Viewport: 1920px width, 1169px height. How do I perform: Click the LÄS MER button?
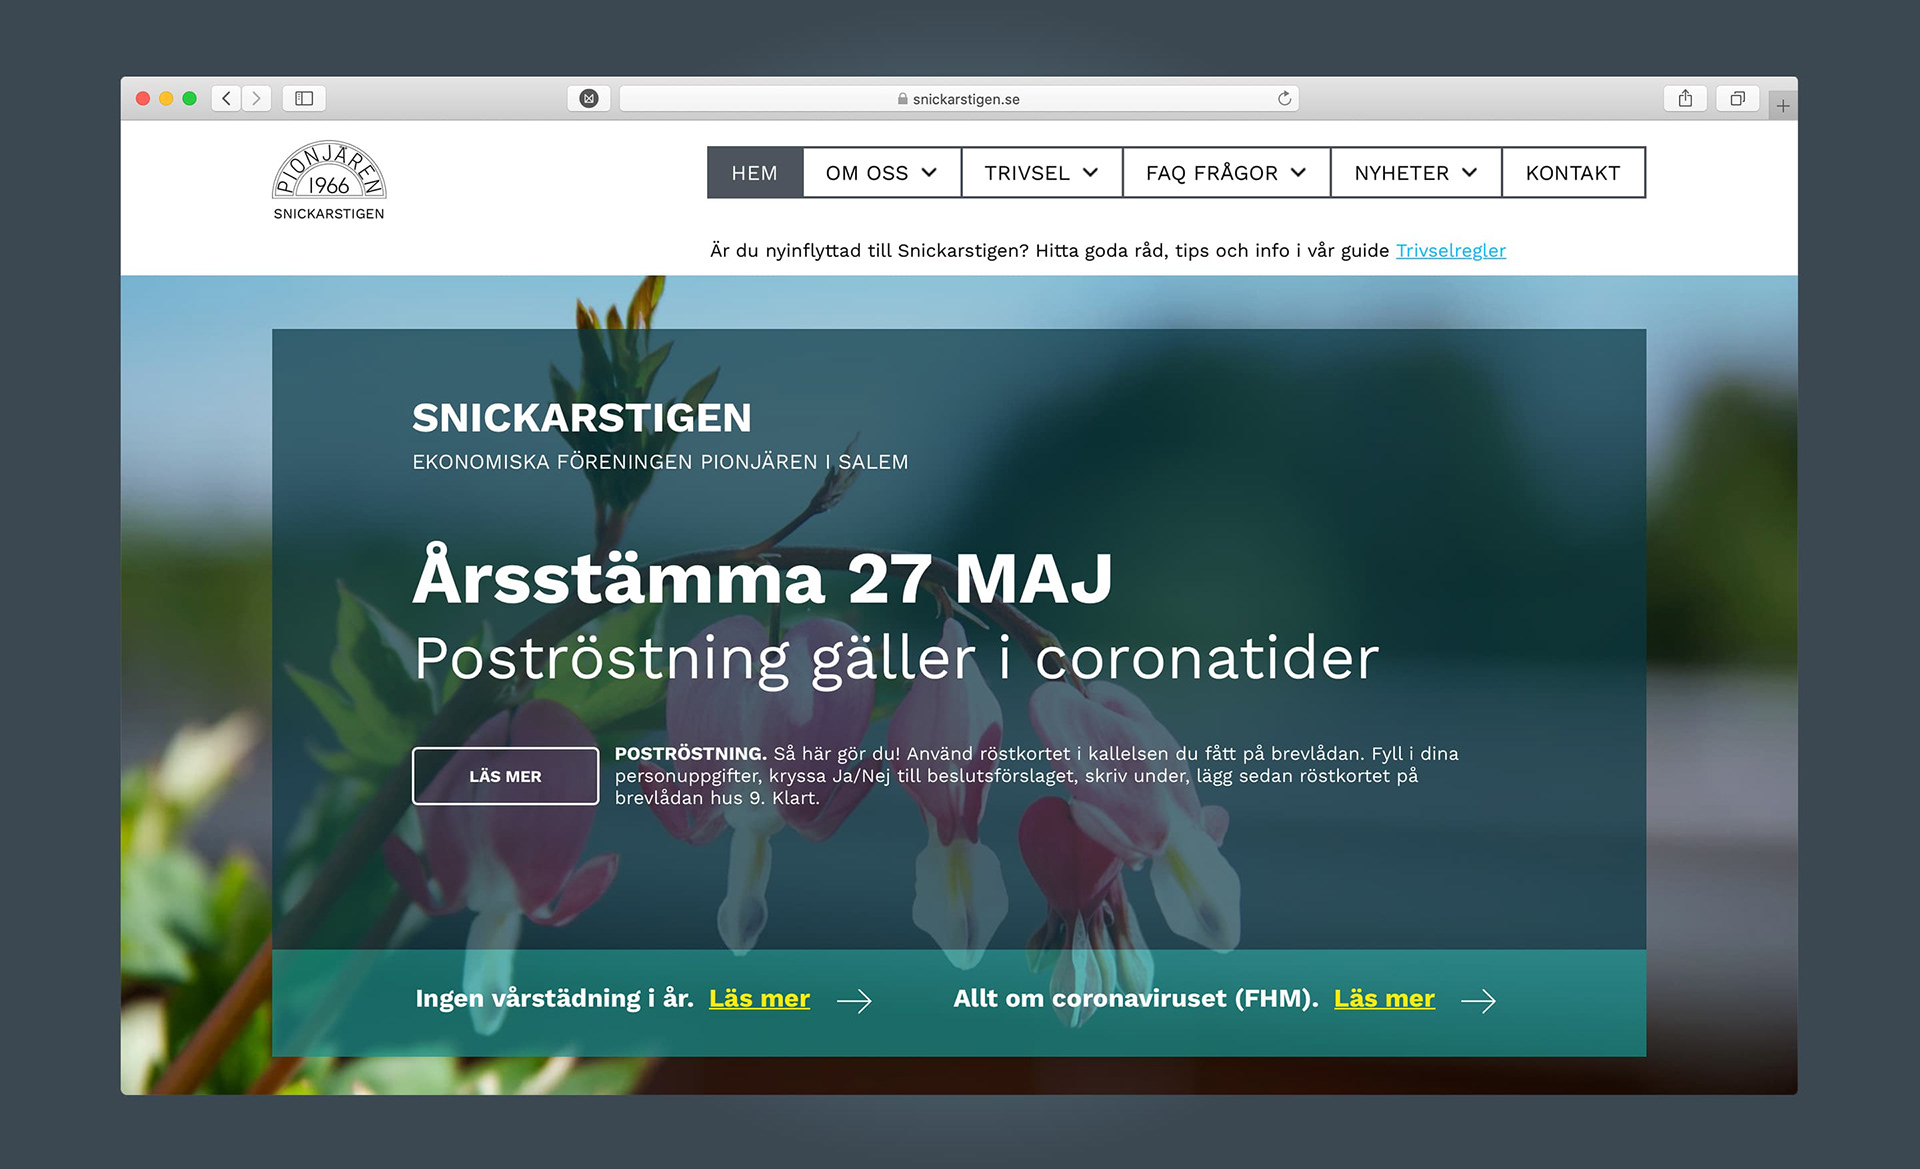[x=505, y=776]
